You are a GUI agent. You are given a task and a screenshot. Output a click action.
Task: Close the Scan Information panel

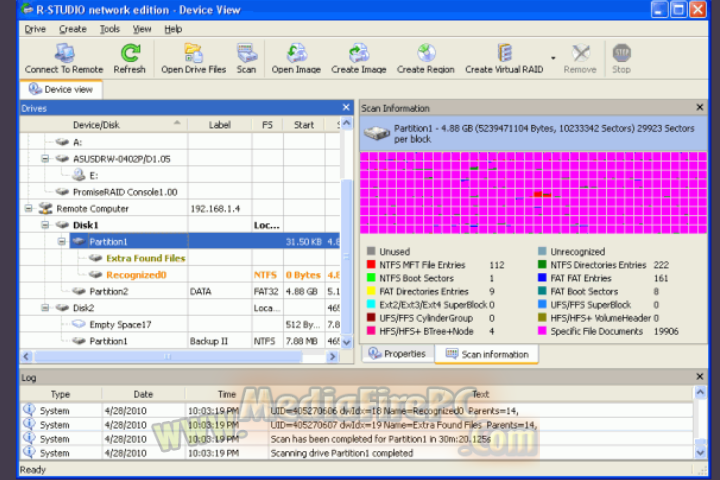pyautogui.click(x=700, y=107)
